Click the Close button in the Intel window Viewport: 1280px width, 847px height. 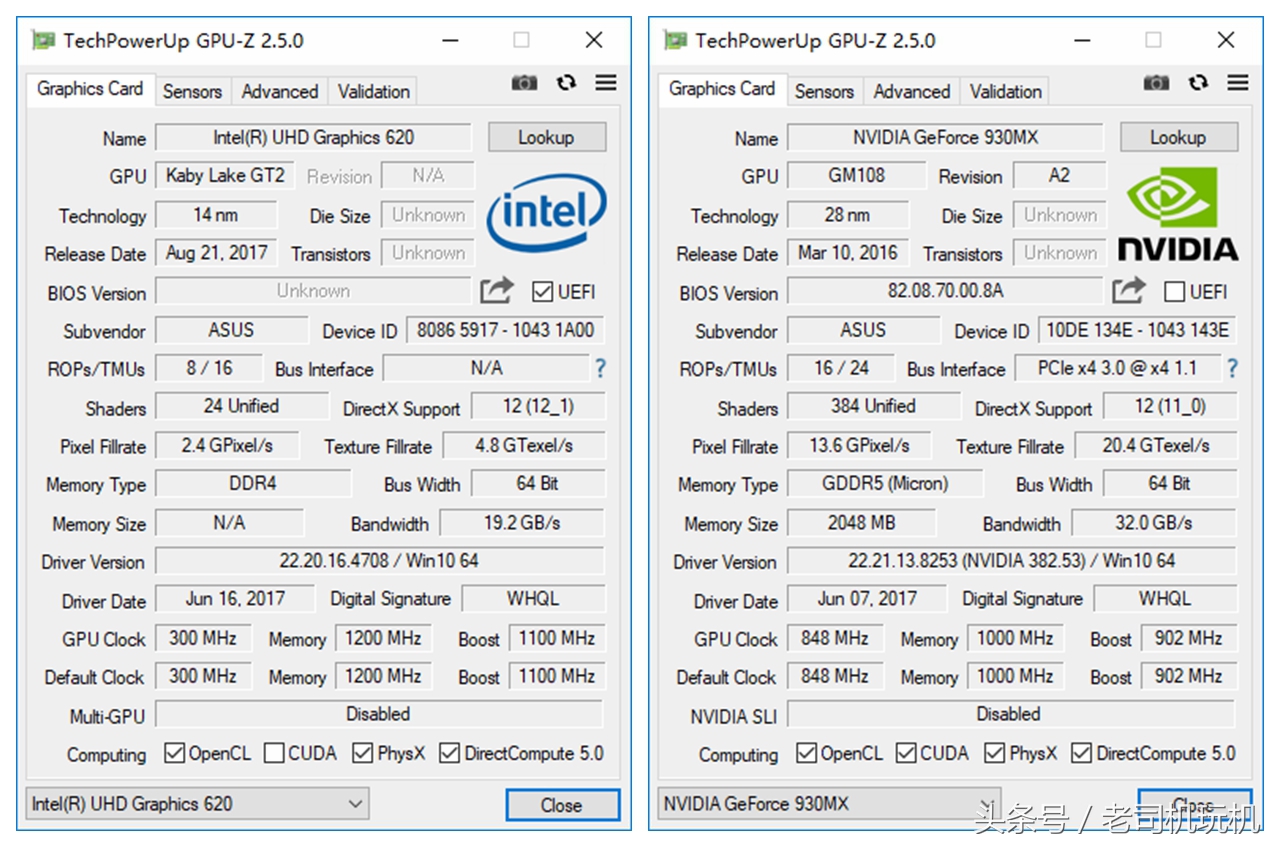click(x=562, y=805)
